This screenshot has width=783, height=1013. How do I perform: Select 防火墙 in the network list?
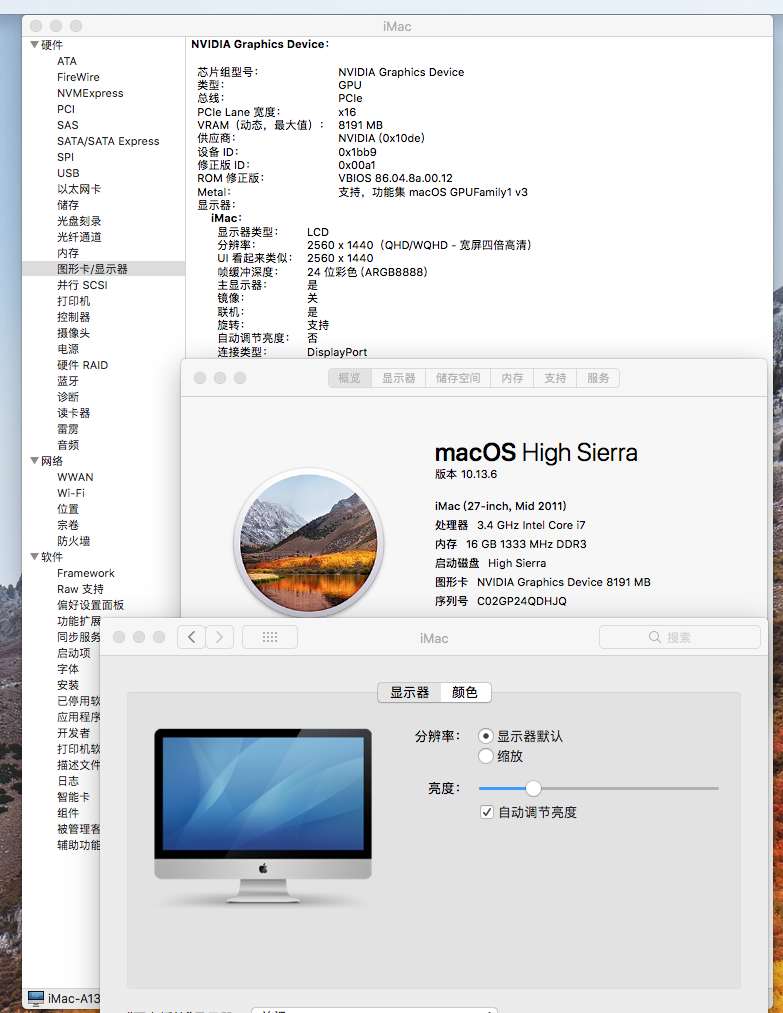(74, 541)
